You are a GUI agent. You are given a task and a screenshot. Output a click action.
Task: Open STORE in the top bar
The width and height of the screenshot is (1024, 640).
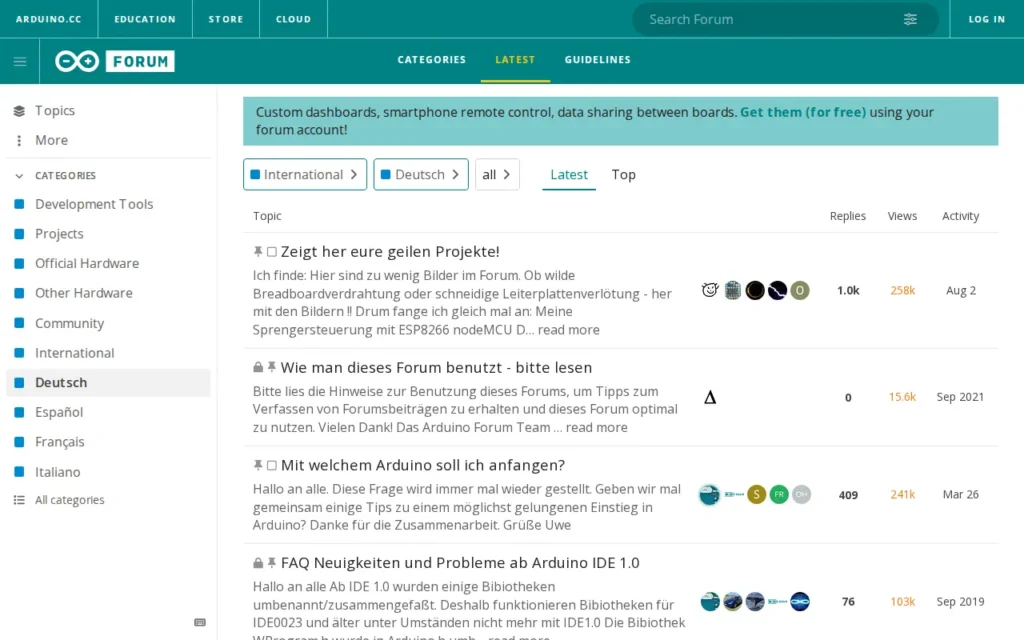point(226,19)
